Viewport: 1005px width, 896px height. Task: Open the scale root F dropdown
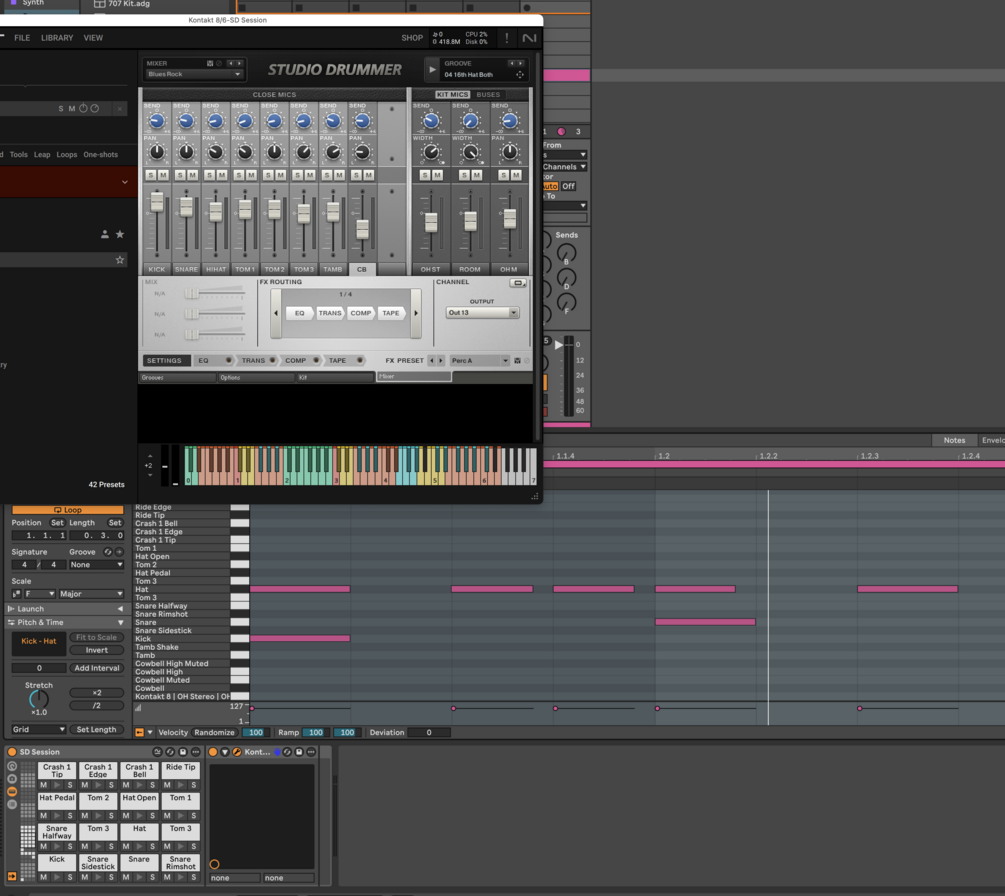(40, 594)
